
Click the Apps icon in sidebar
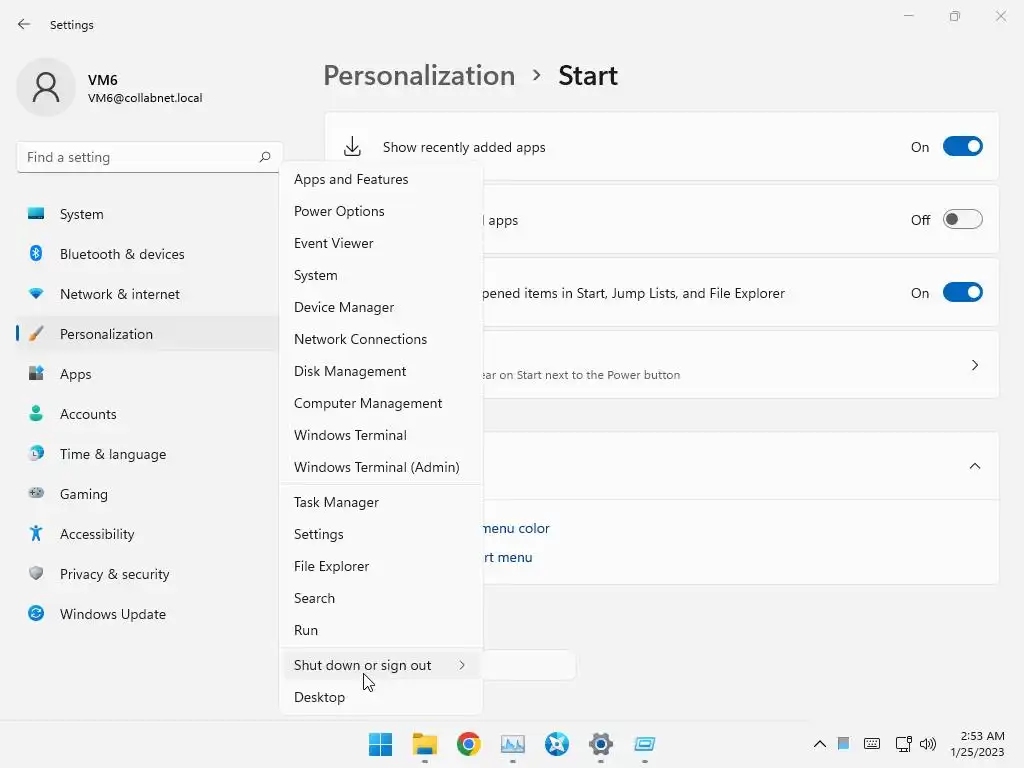36,374
